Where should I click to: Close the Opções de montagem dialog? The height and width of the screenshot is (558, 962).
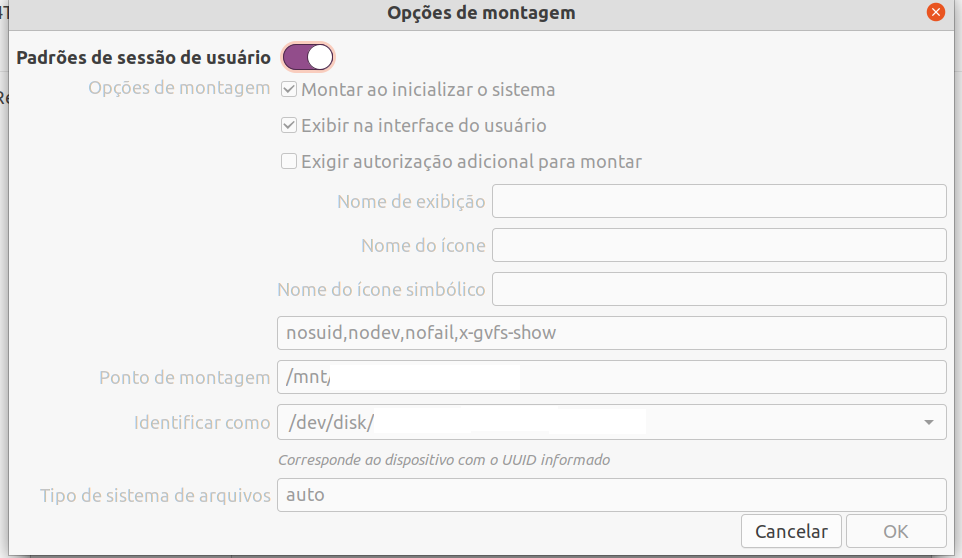coord(936,12)
